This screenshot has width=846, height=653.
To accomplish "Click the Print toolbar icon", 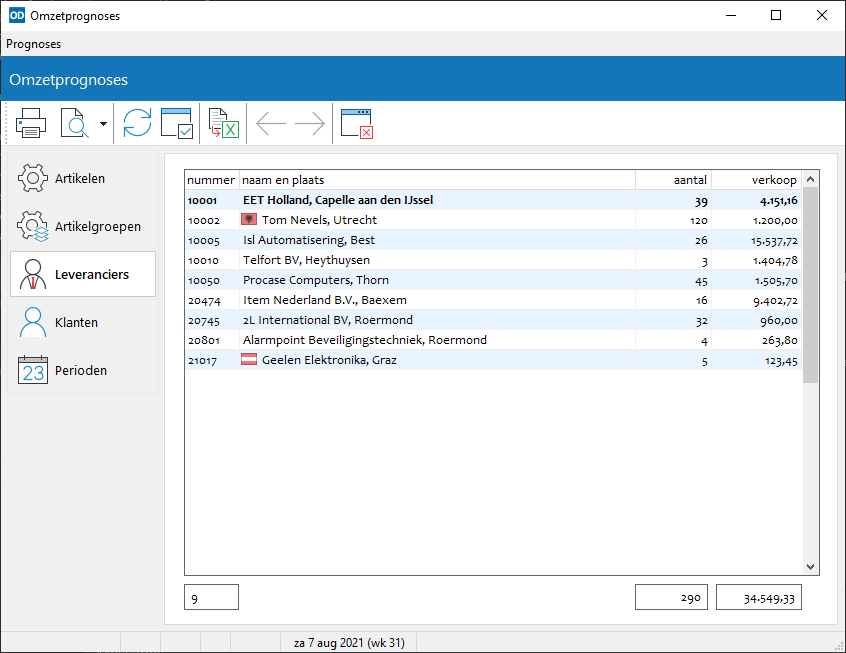I will (x=31, y=124).
